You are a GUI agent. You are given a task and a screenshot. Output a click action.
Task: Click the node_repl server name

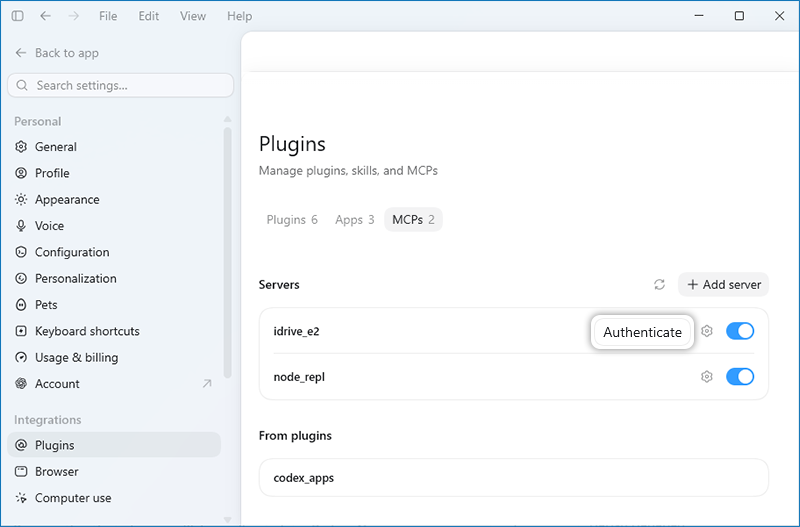pos(299,377)
